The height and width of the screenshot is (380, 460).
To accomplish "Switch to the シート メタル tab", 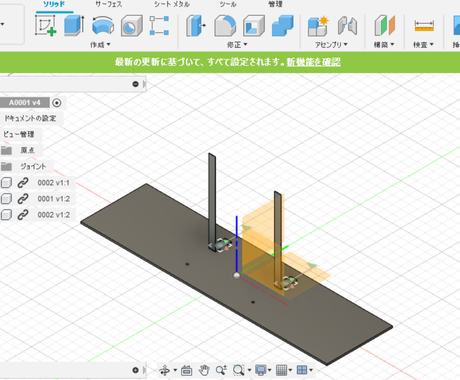I will 172,4.
